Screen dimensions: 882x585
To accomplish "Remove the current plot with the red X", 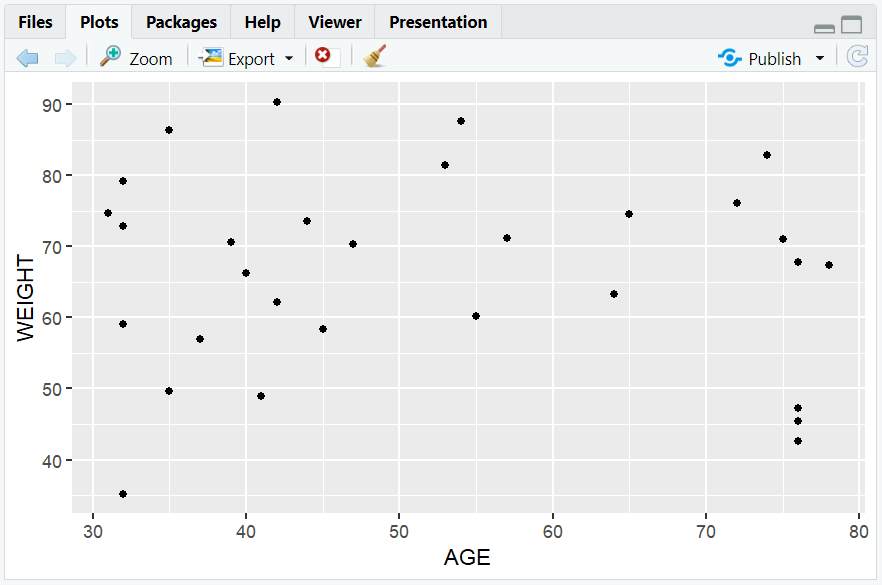I will pyautogui.click(x=323, y=57).
